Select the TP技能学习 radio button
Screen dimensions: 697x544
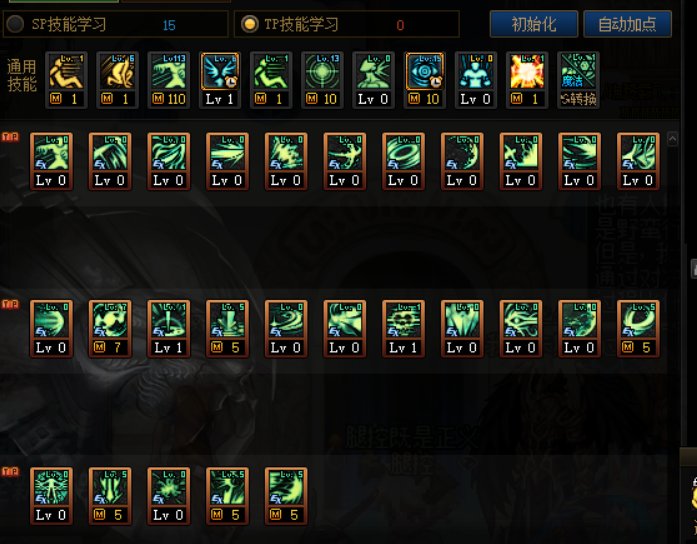[x=249, y=24]
